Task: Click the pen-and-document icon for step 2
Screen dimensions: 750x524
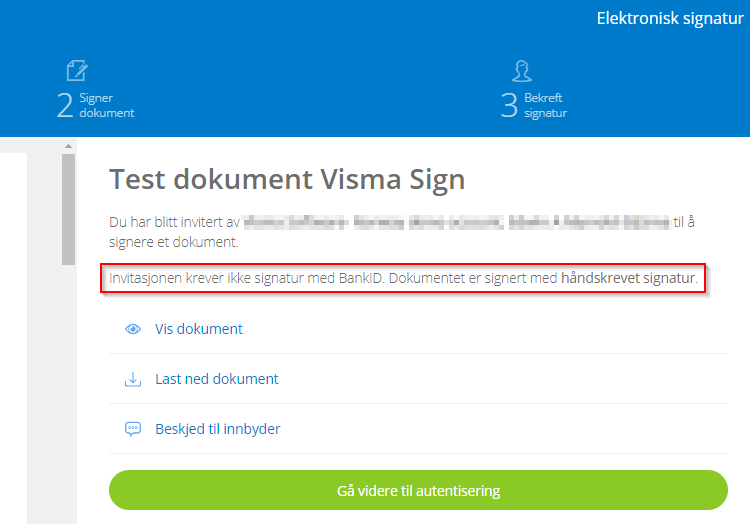Action: (x=77, y=70)
